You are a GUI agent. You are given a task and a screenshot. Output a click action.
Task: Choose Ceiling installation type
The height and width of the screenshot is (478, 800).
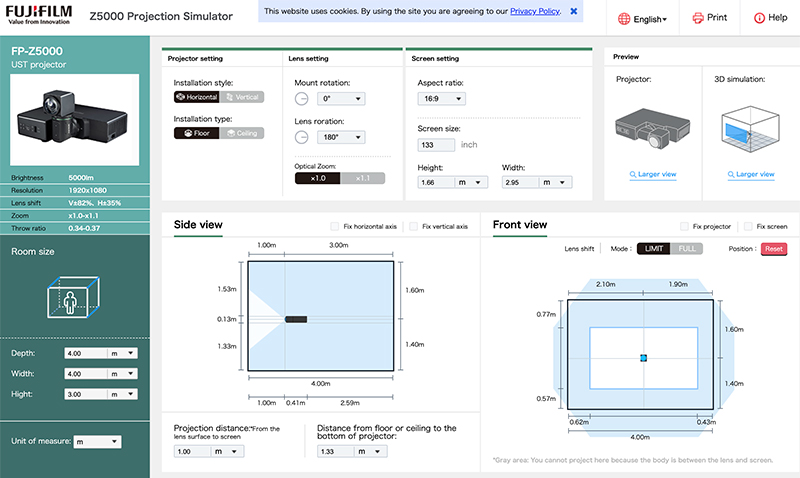(x=241, y=132)
